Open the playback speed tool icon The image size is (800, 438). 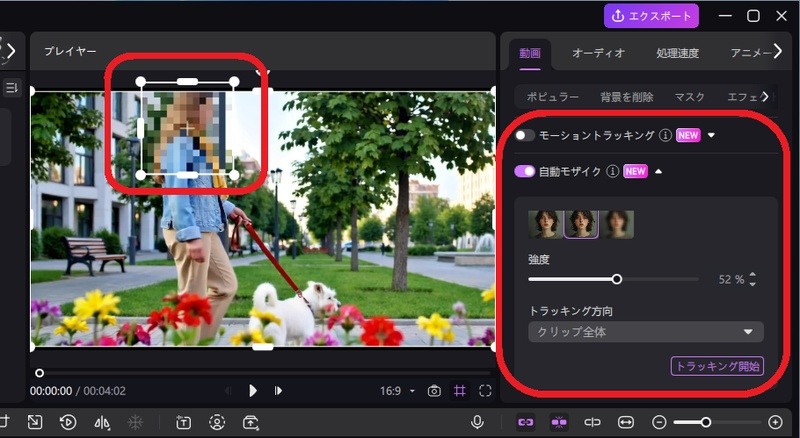click(x=68, y=422)
